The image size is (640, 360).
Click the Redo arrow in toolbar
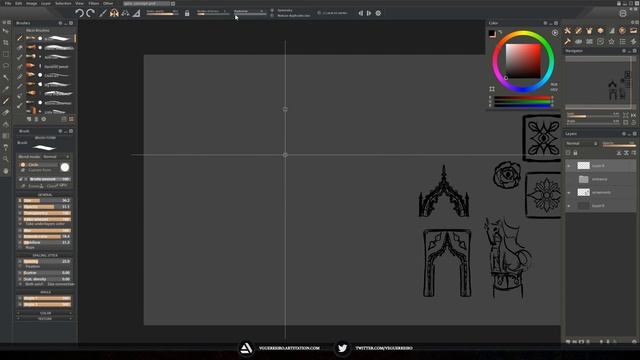click(91, 13)
